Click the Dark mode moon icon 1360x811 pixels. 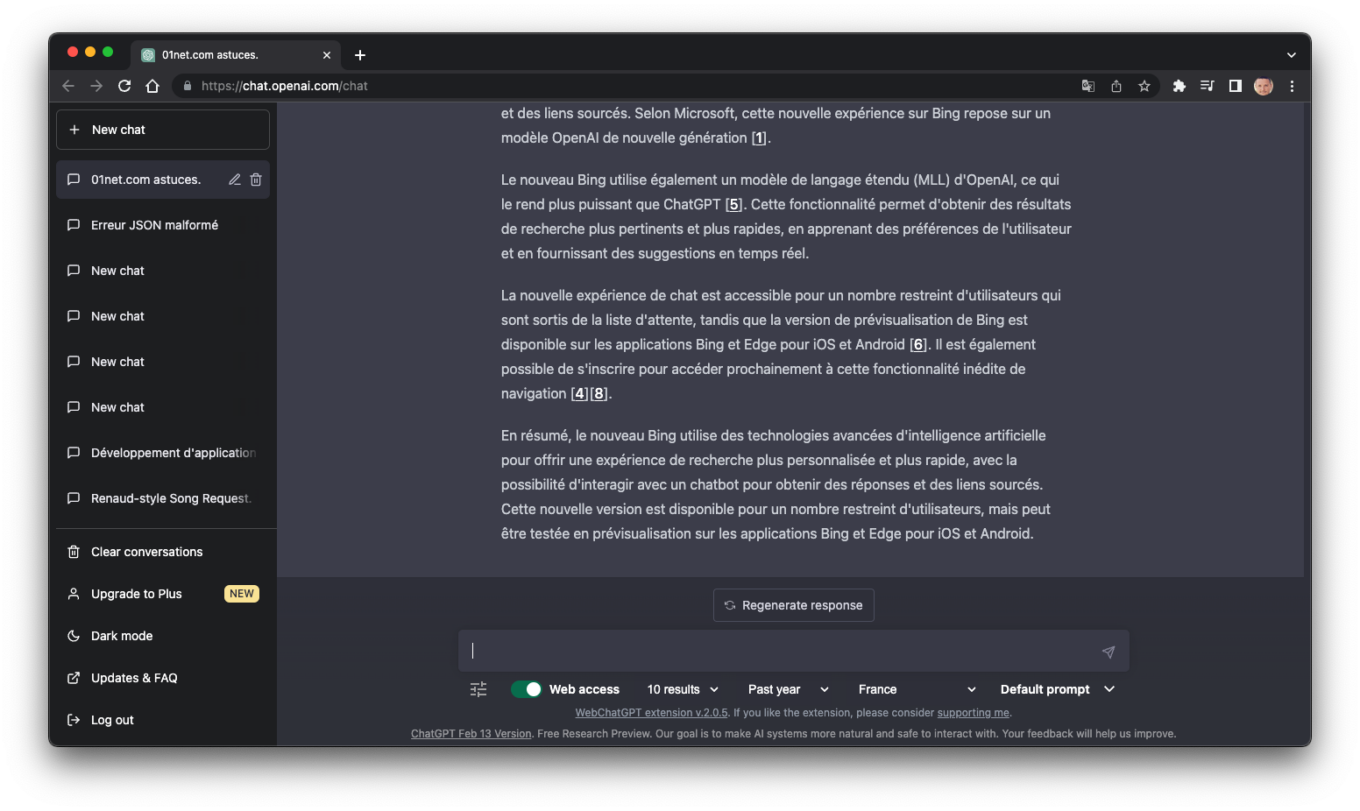[x=73, y=636]
